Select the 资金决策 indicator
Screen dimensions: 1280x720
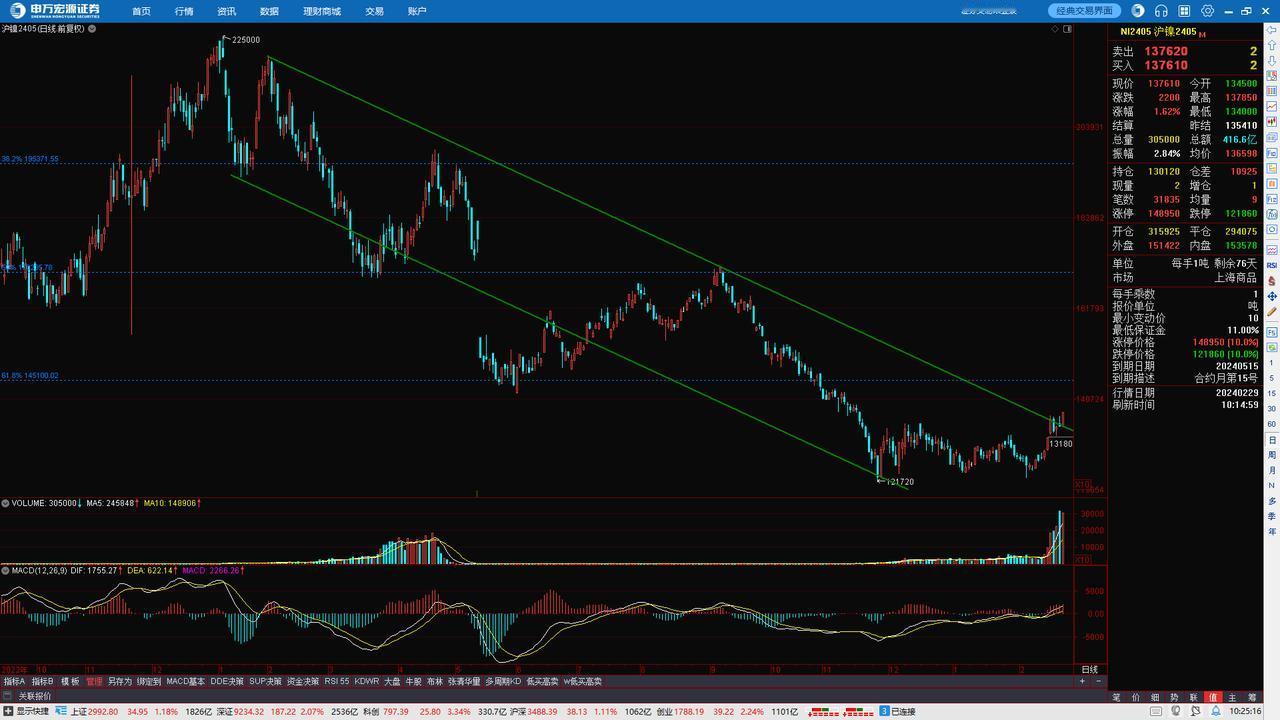(x=303, y=681)
